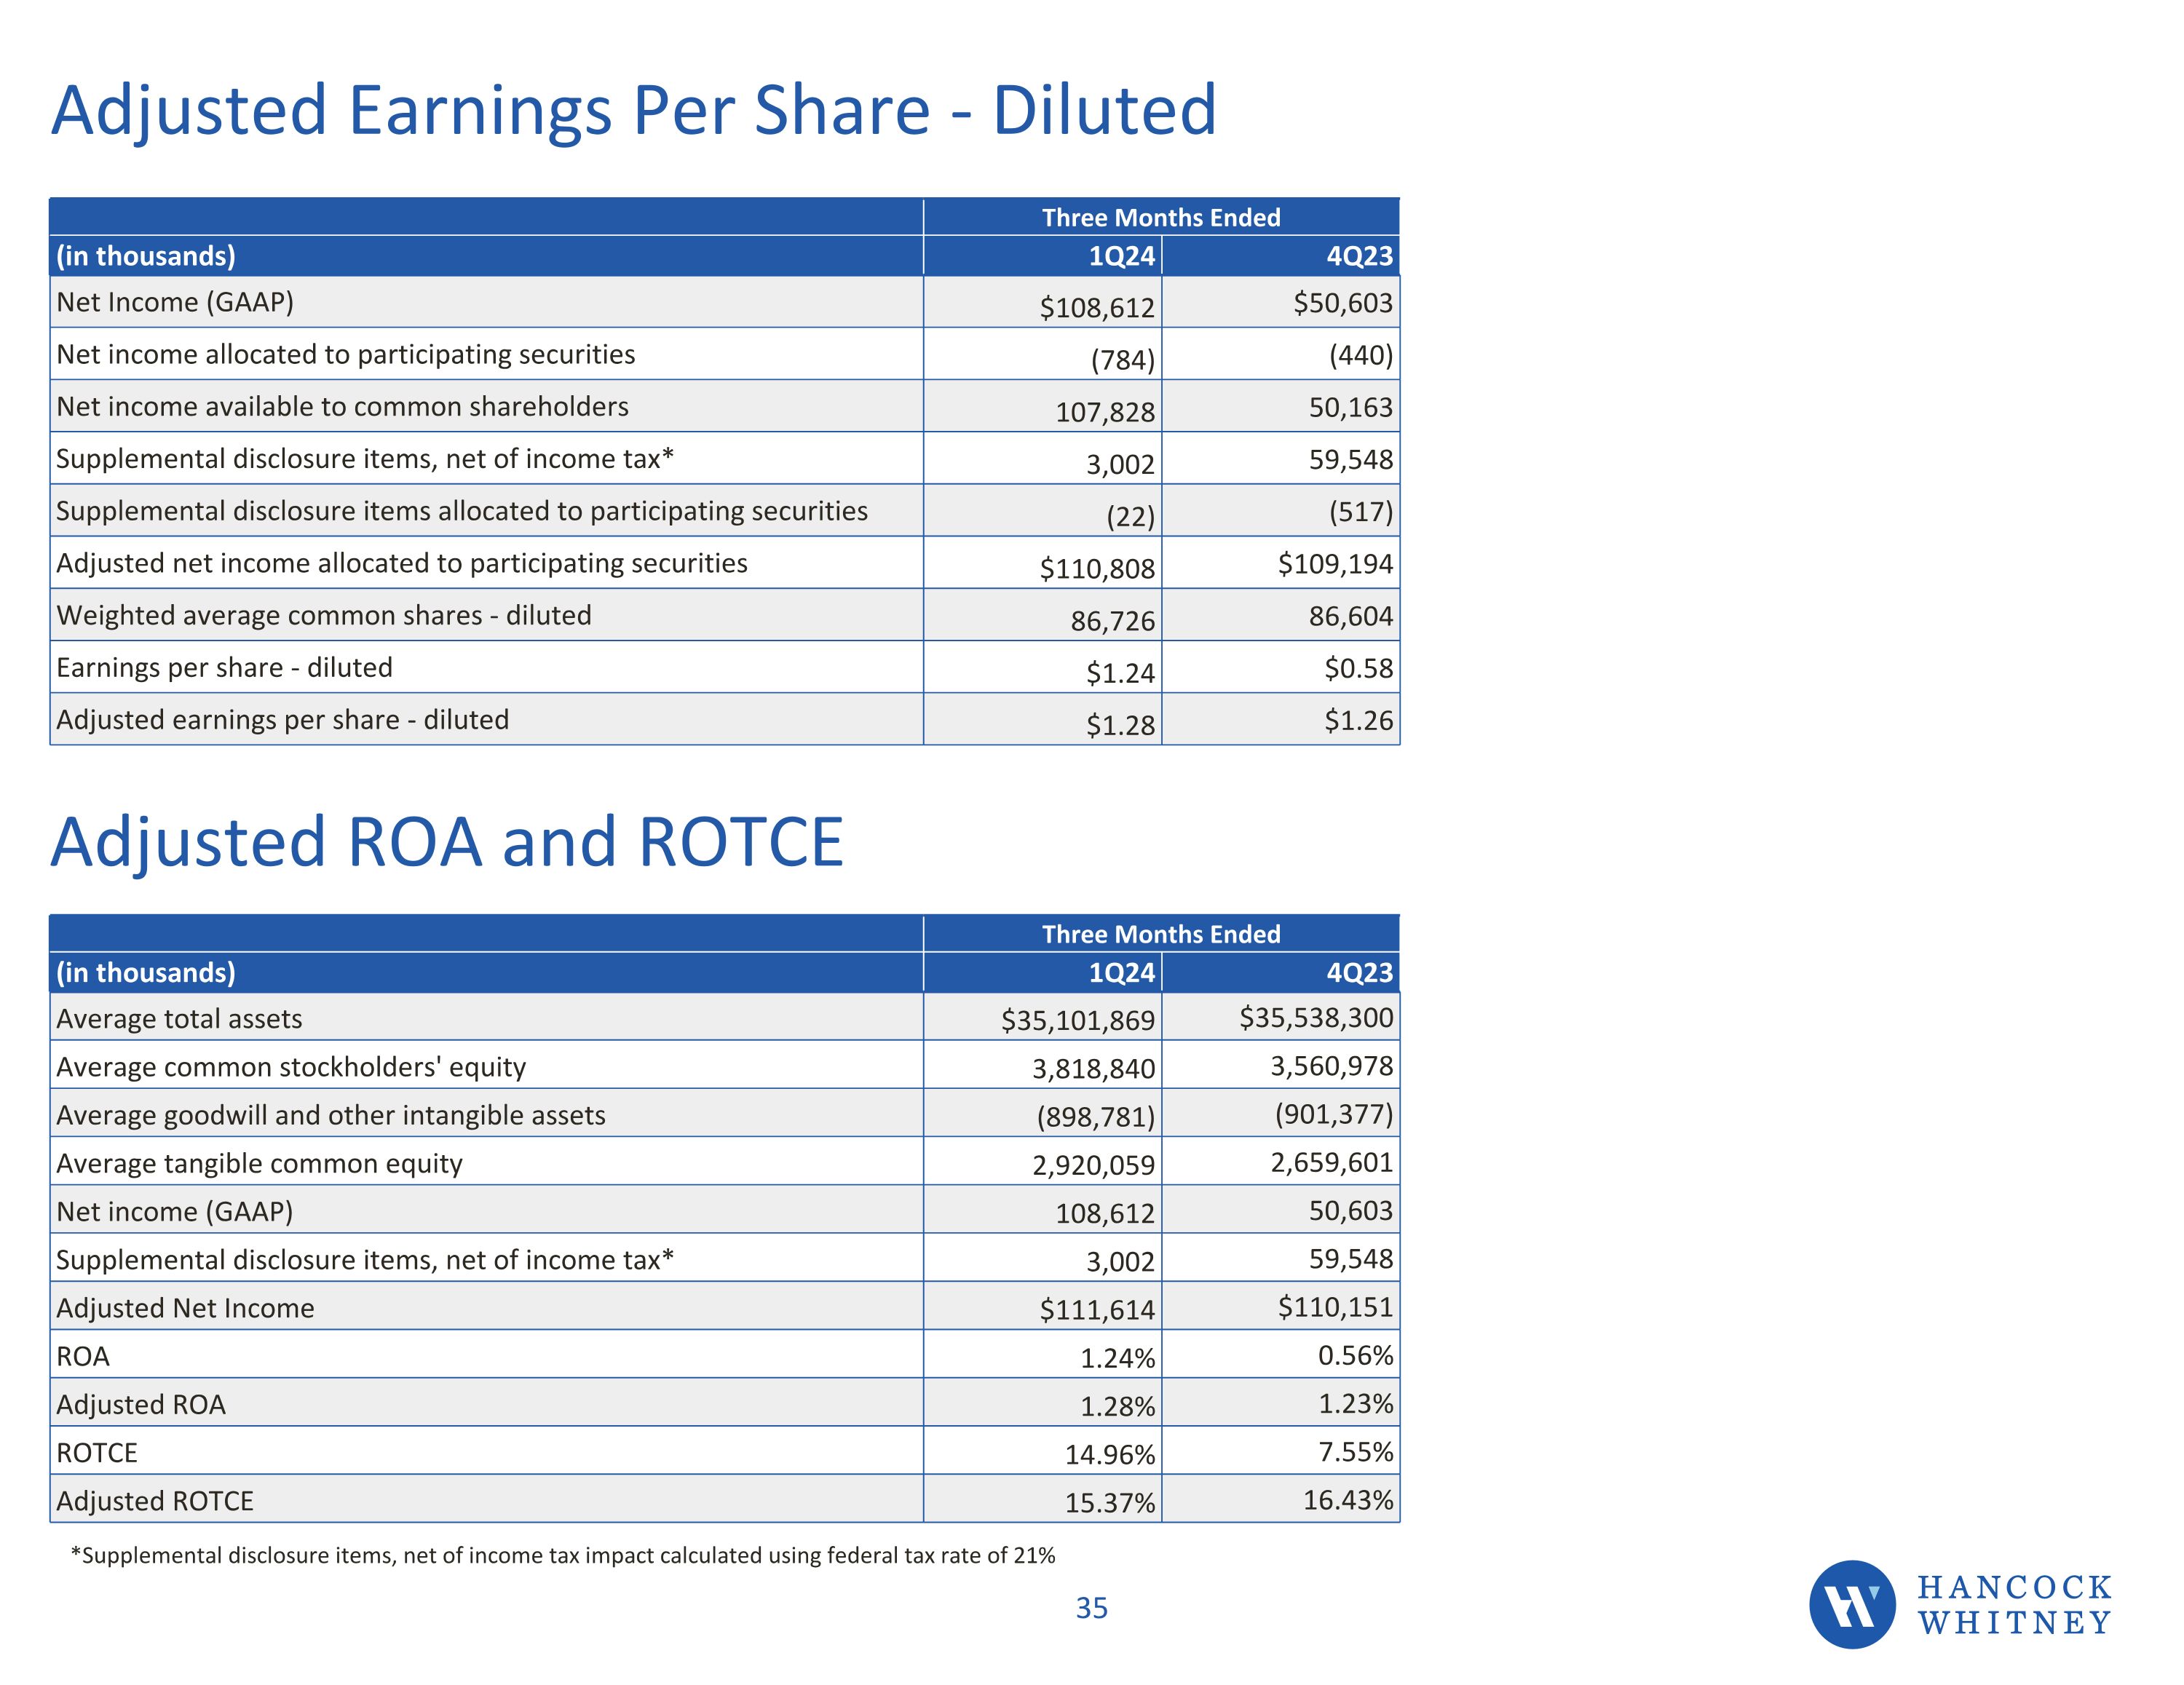The width and height of the screenshot is (2184, 1685).
Task: Select Average tangible common equity label
Action: [259, 1163]
